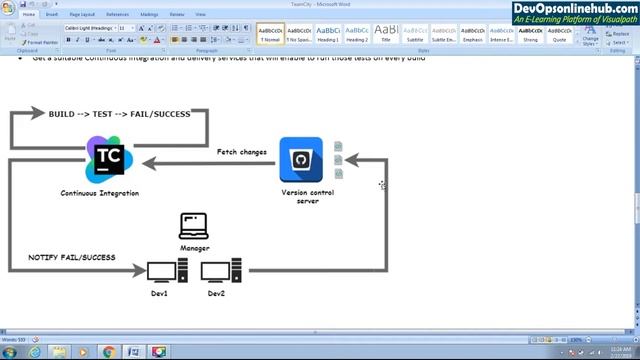Apply the No Spacing style
The image size is (640, 360).
[x=299, y=33]
